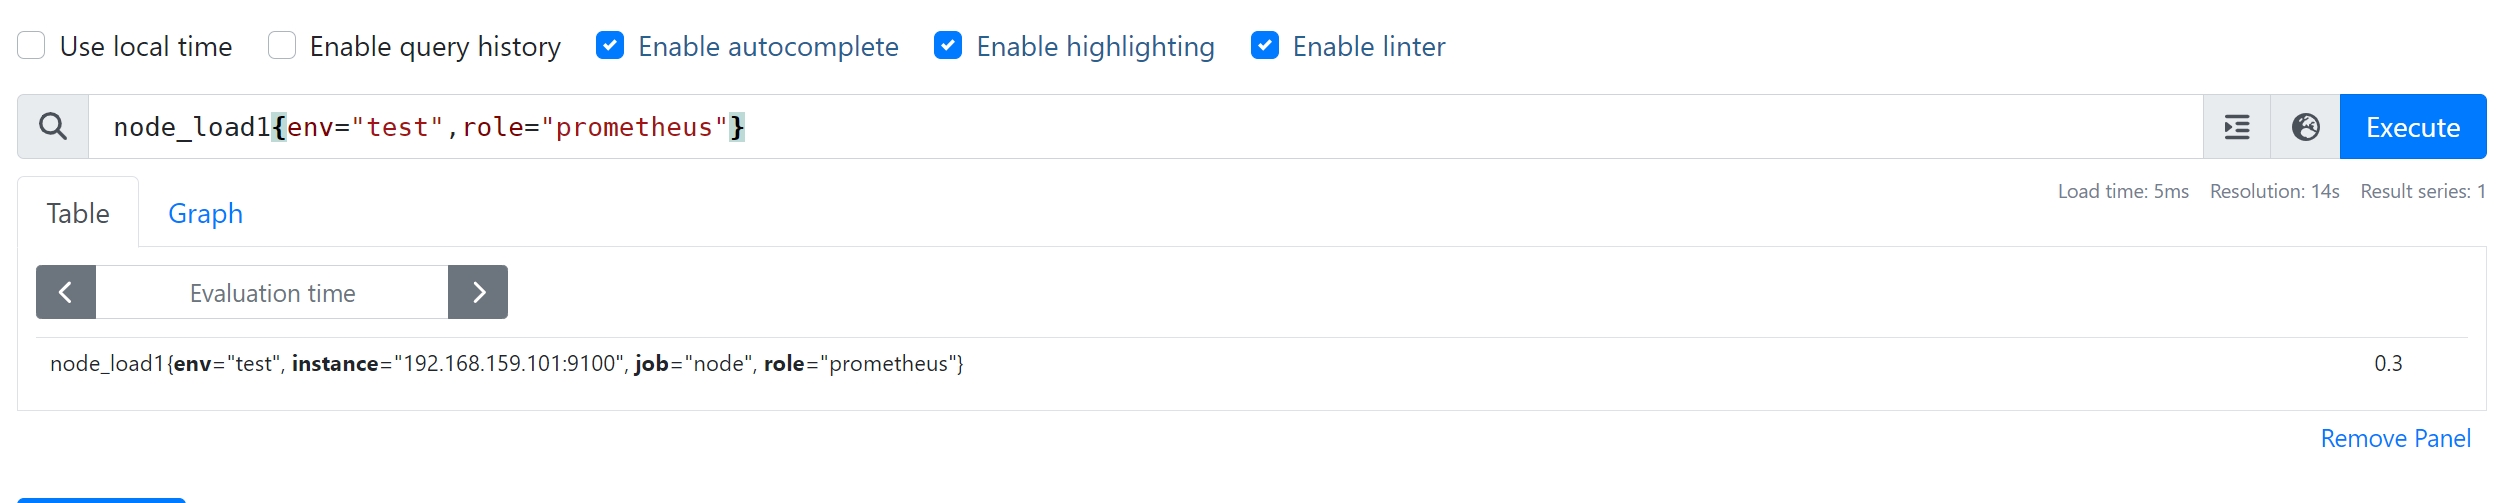Select the node_load1 result series row
Viewport: 2511px width, 503px height.
[1252, 364]
